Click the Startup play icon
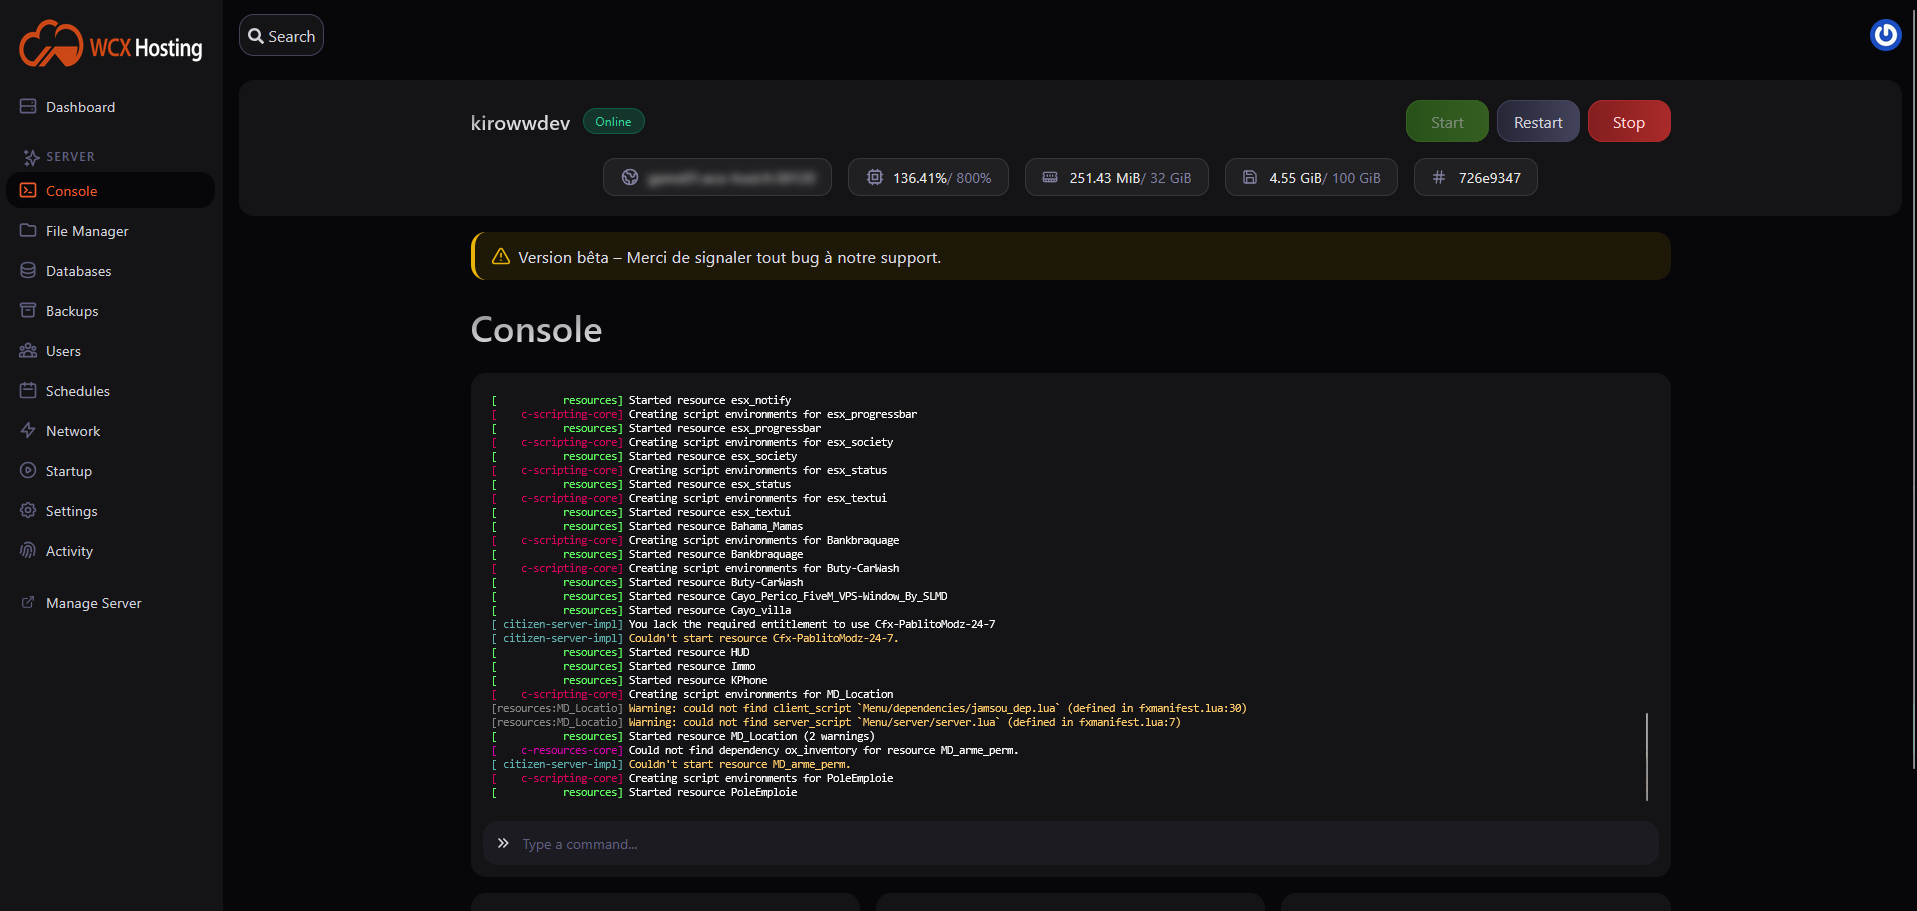The width and height of the screenshot is (1917, 911). tap(28, 470)
